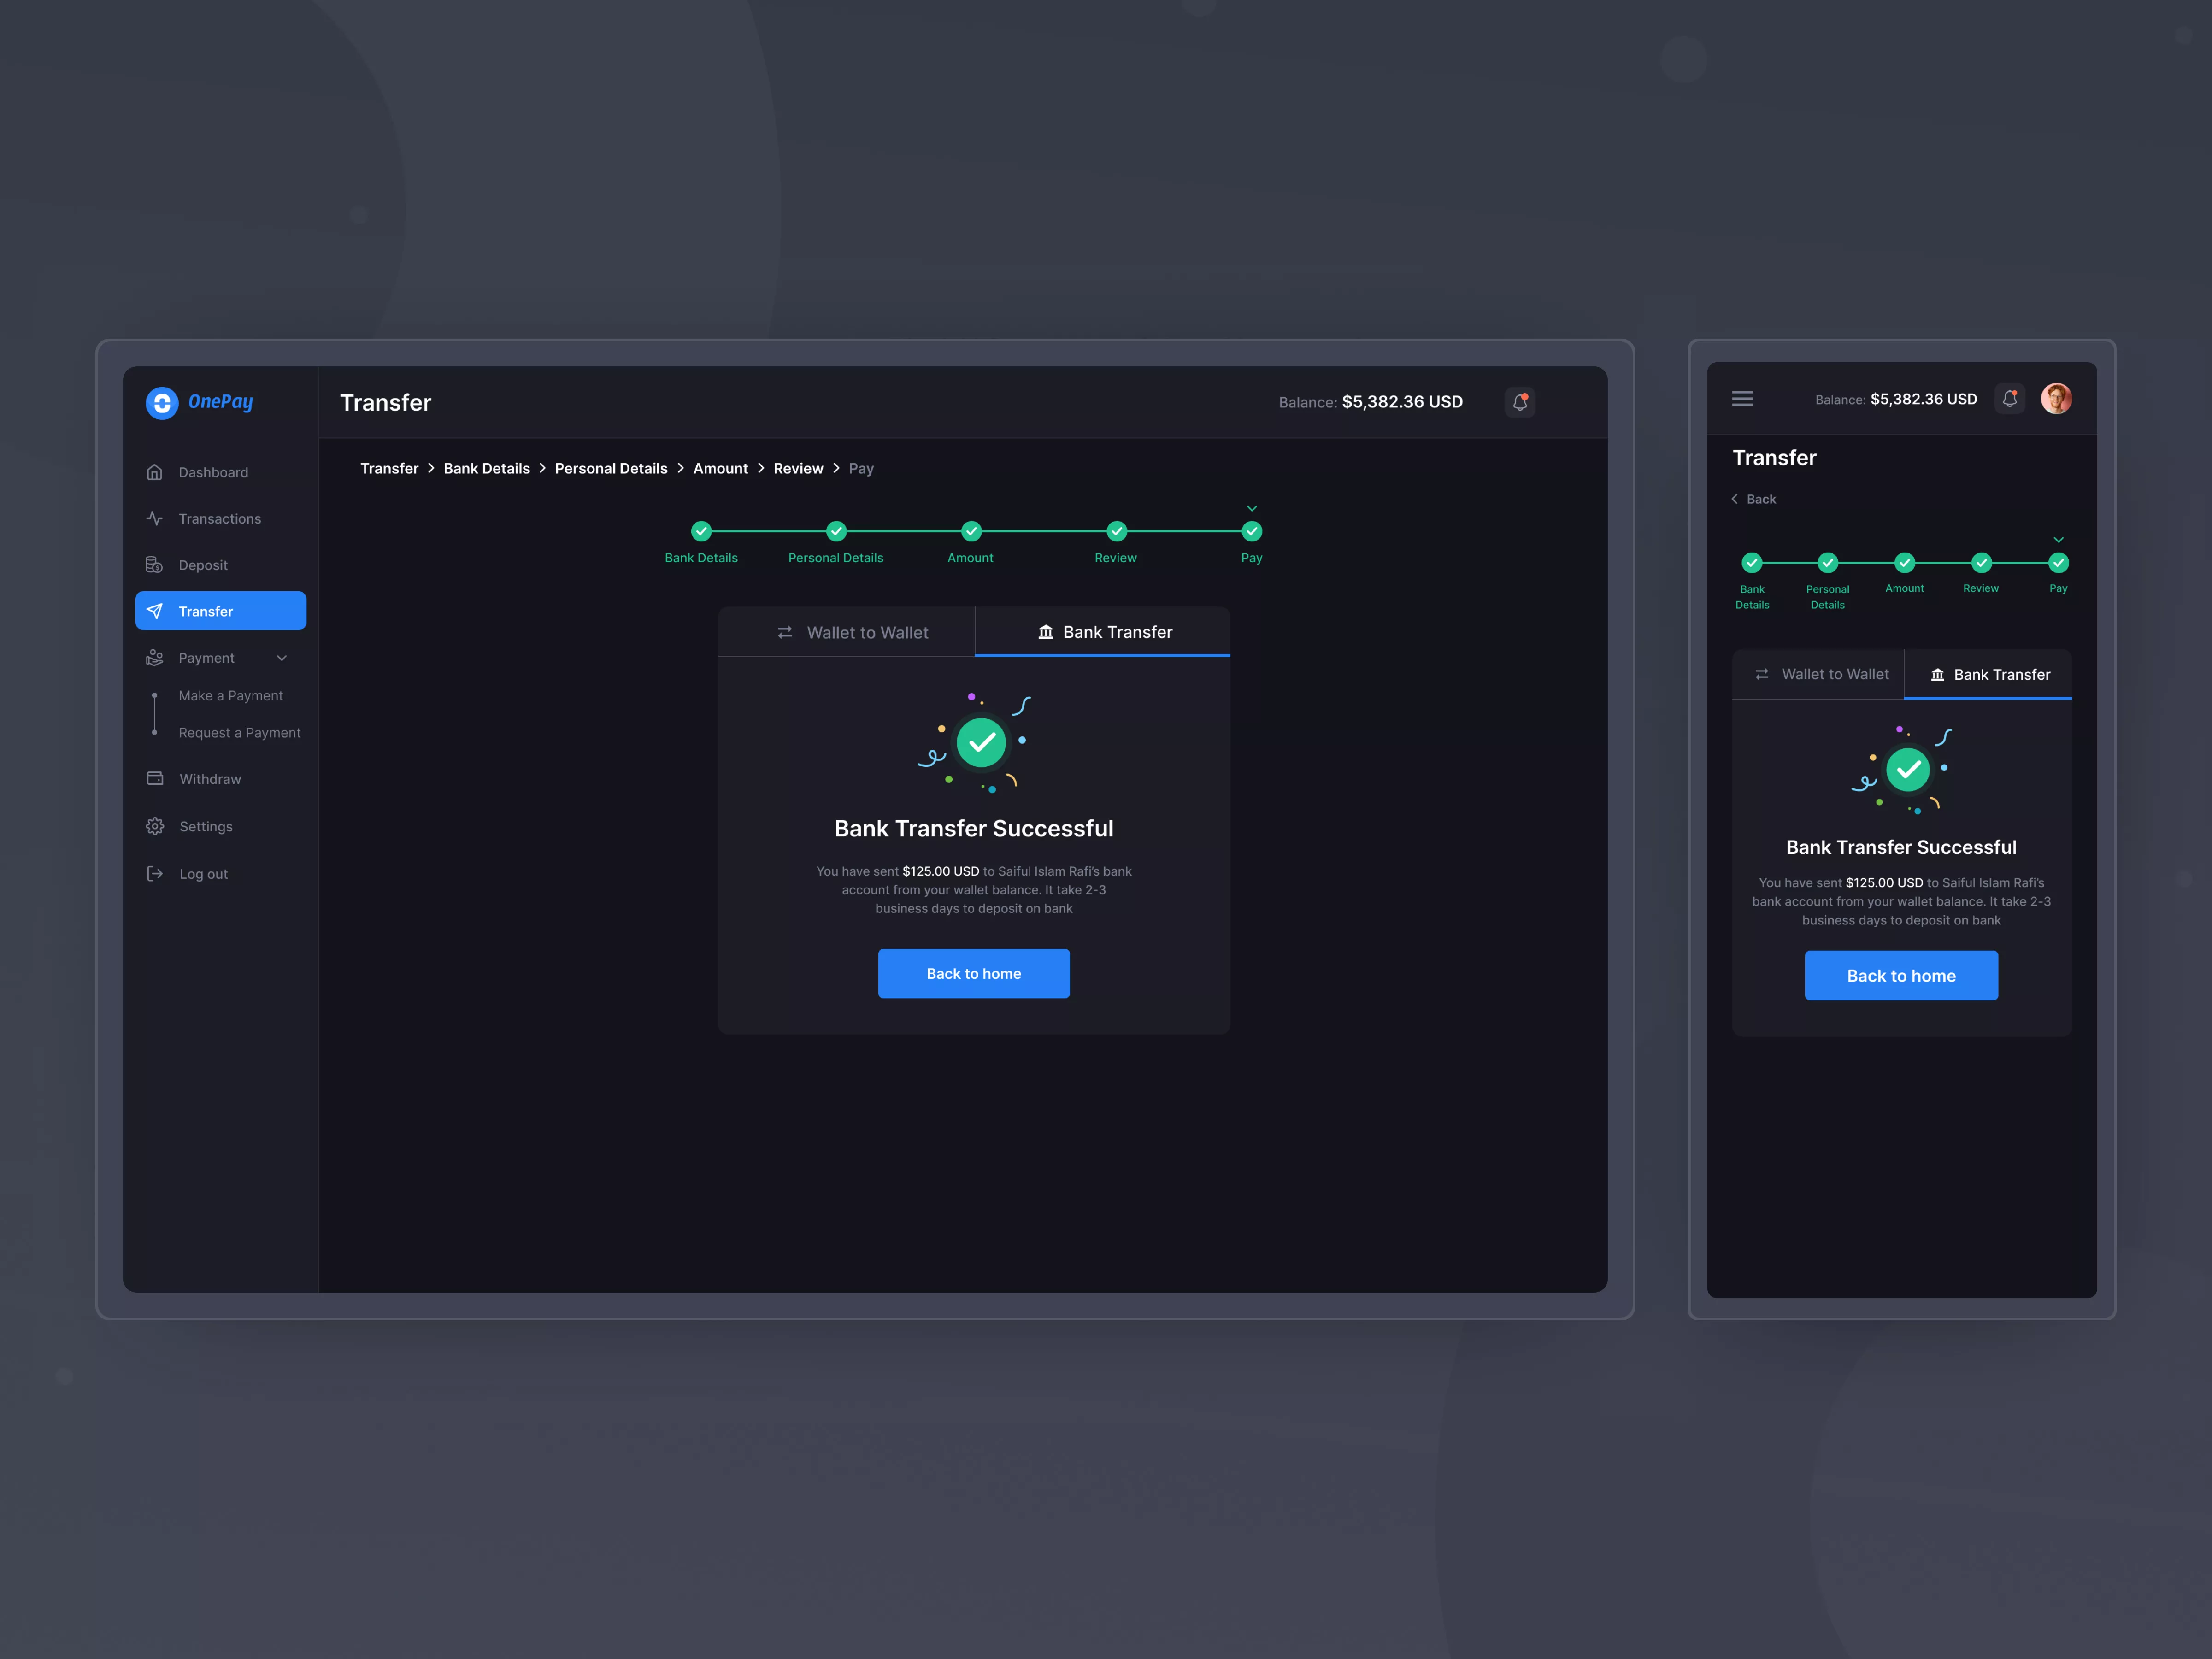Open the mobile hamburger menu

[x=1743, y=399]
